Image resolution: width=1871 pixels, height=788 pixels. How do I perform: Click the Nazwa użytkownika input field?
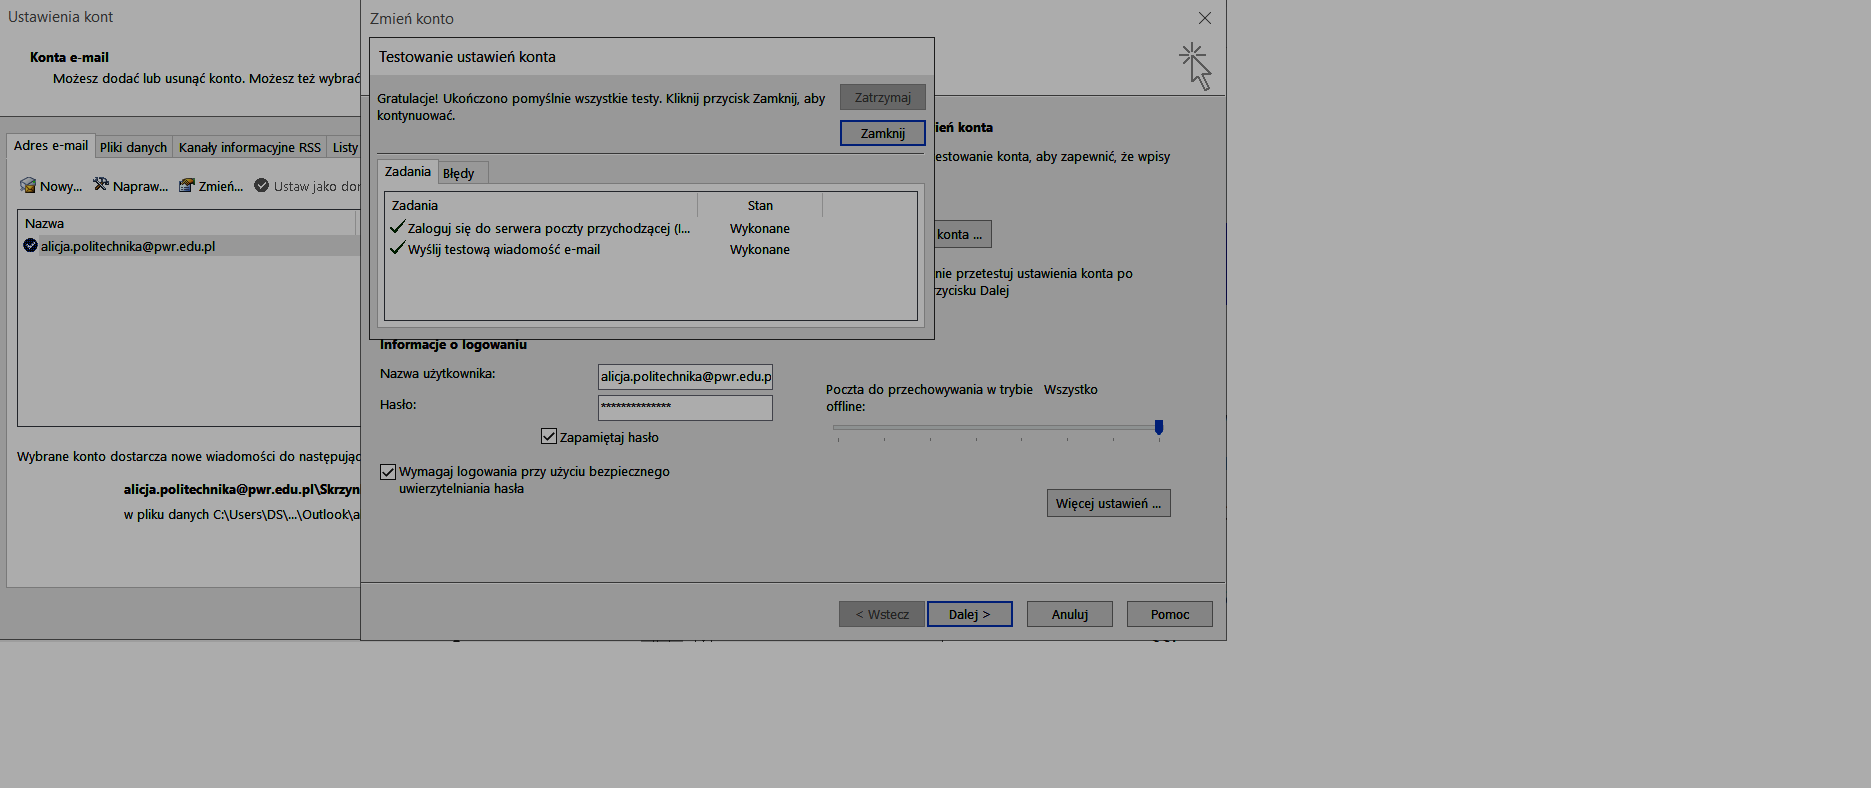(x=685, y=377)
